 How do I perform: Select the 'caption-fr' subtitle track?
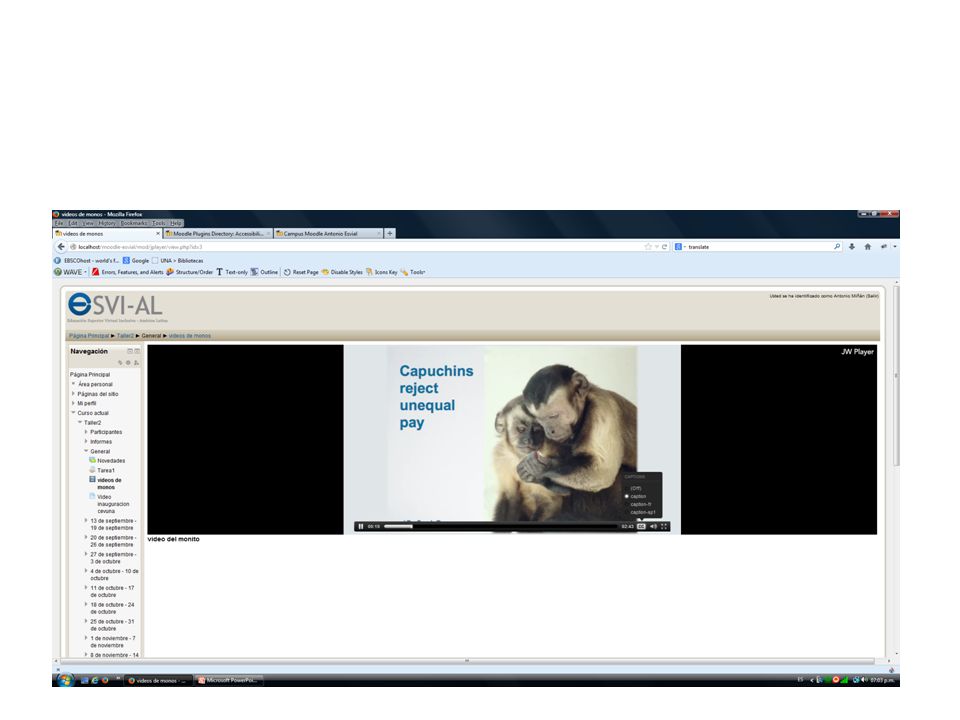pos(640,504)
